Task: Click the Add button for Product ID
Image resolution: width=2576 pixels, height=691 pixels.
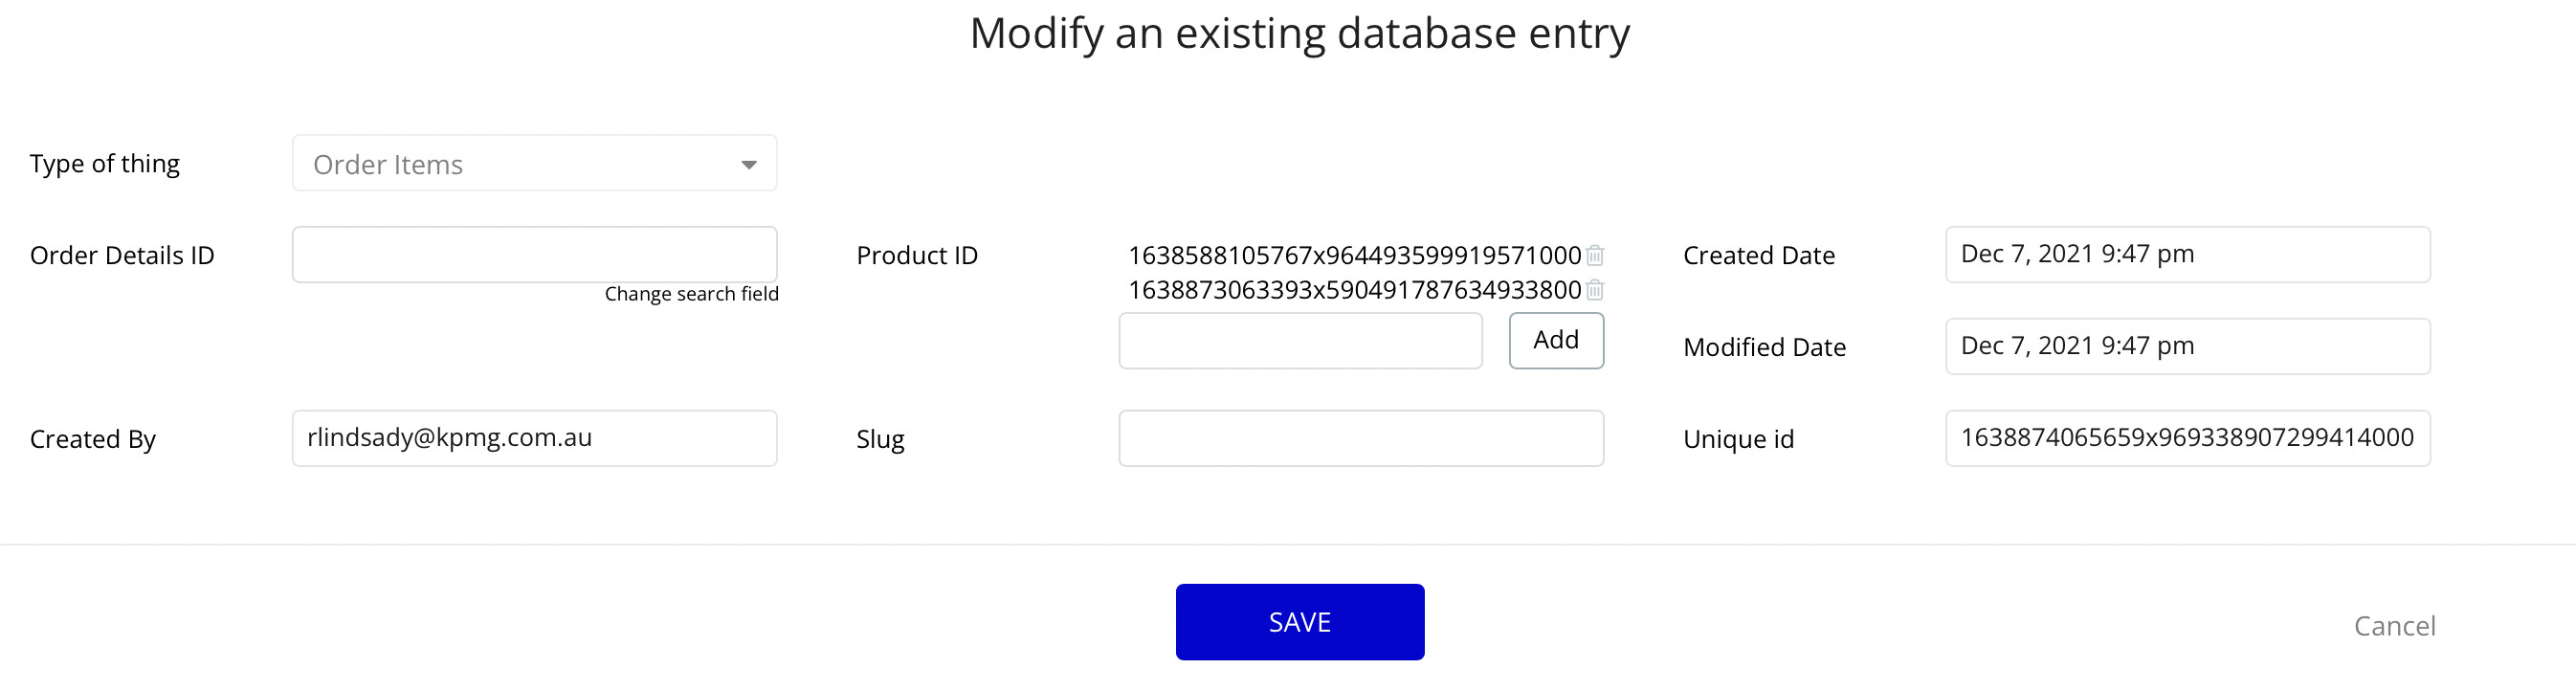Action: tap(1556, 340)
